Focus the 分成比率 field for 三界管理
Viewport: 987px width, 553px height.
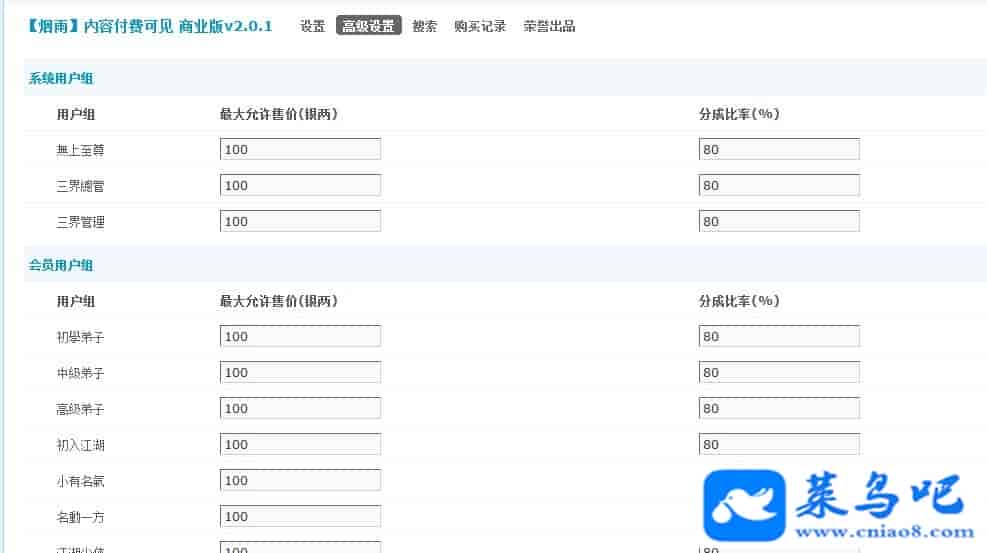tap(779, 222)
